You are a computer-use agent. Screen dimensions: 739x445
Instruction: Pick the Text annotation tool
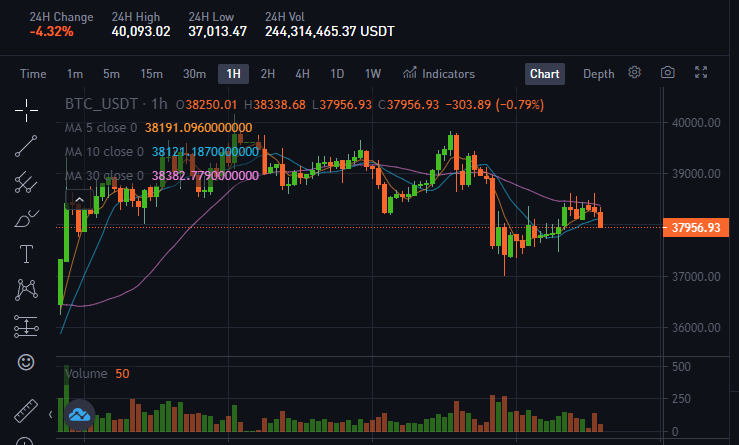coord(26,254)
